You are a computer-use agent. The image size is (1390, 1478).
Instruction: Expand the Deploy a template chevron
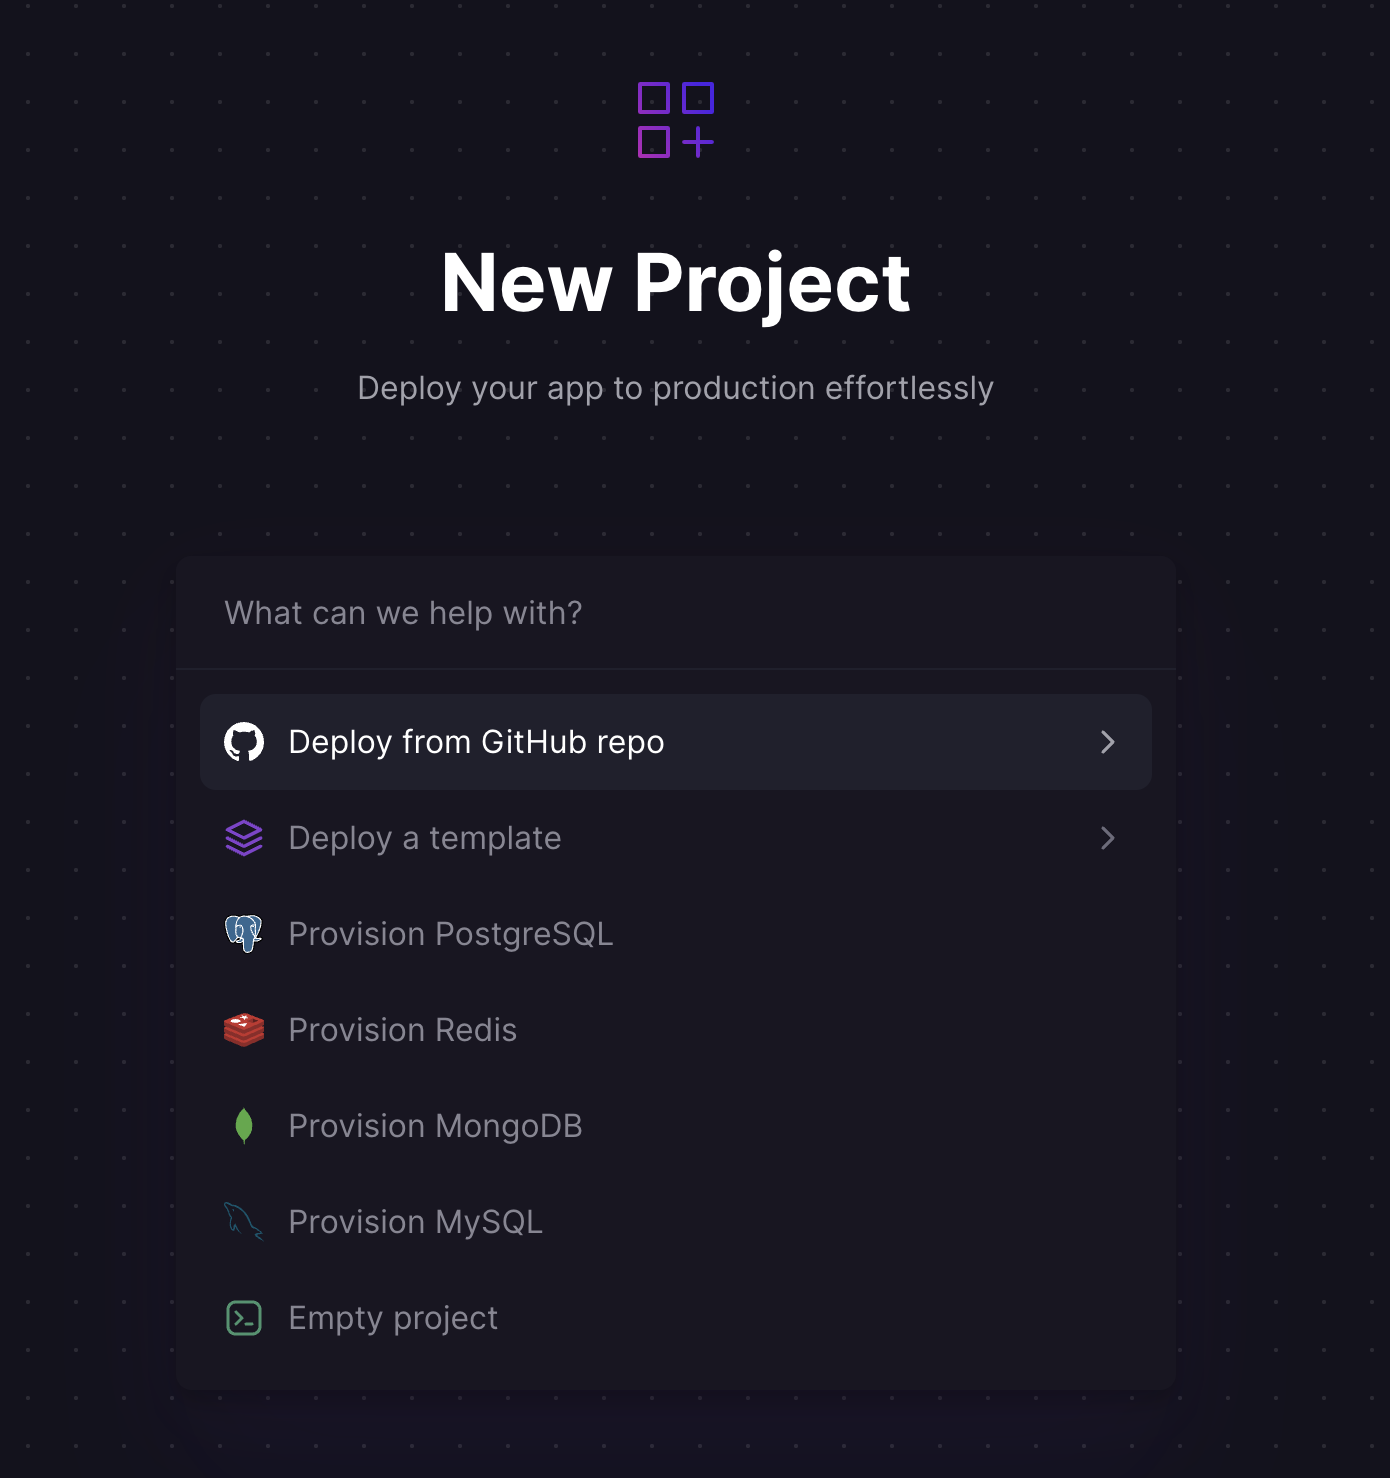[1107, 838]
